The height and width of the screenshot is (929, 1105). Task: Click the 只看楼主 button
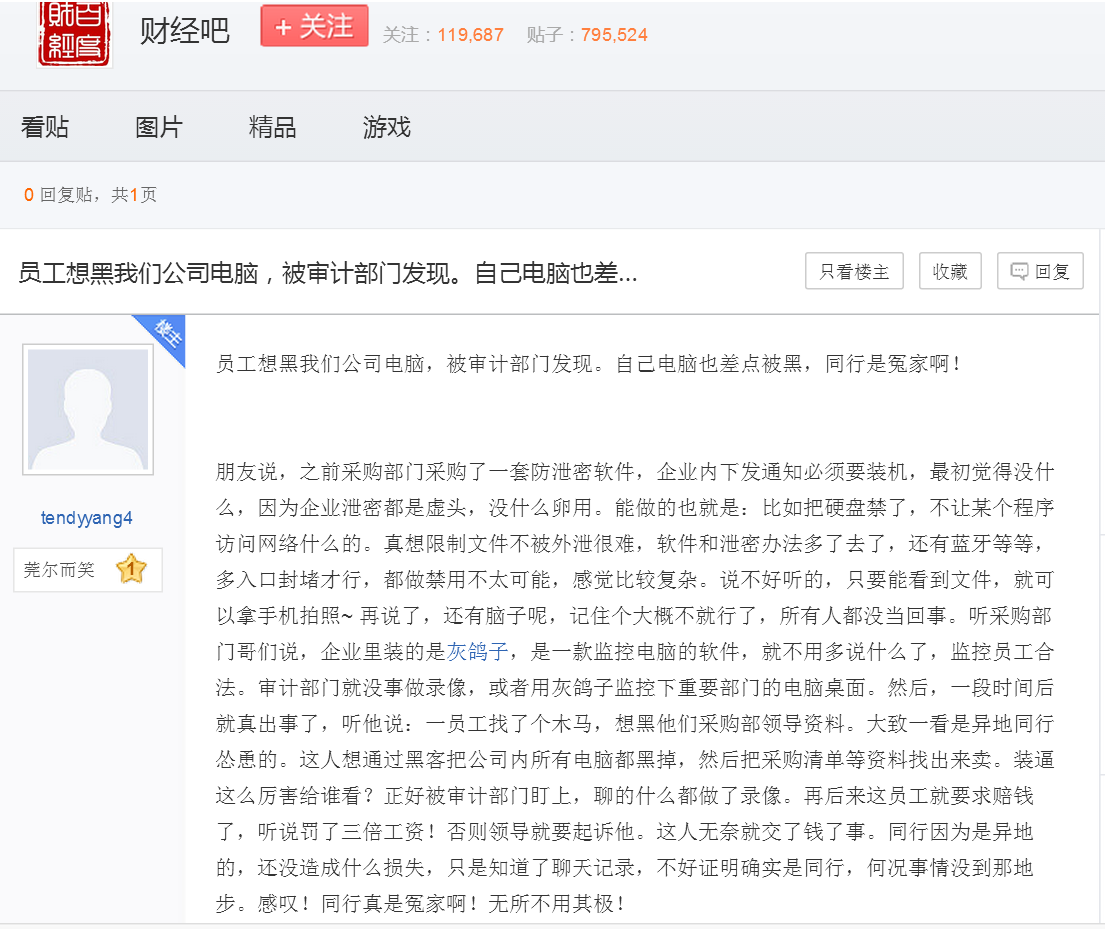pyautogui.click(x=854, y=271)
